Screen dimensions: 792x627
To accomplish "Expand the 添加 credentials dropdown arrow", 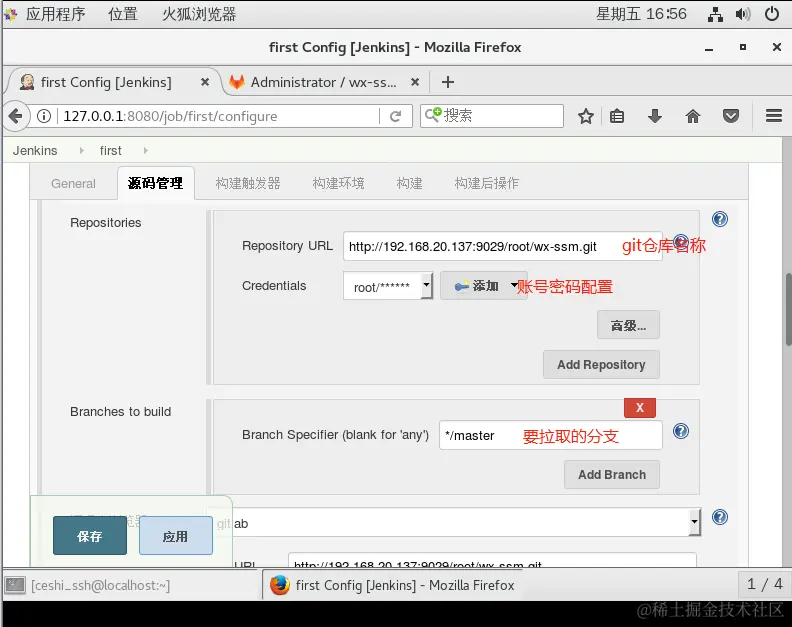I will (514, 285).
